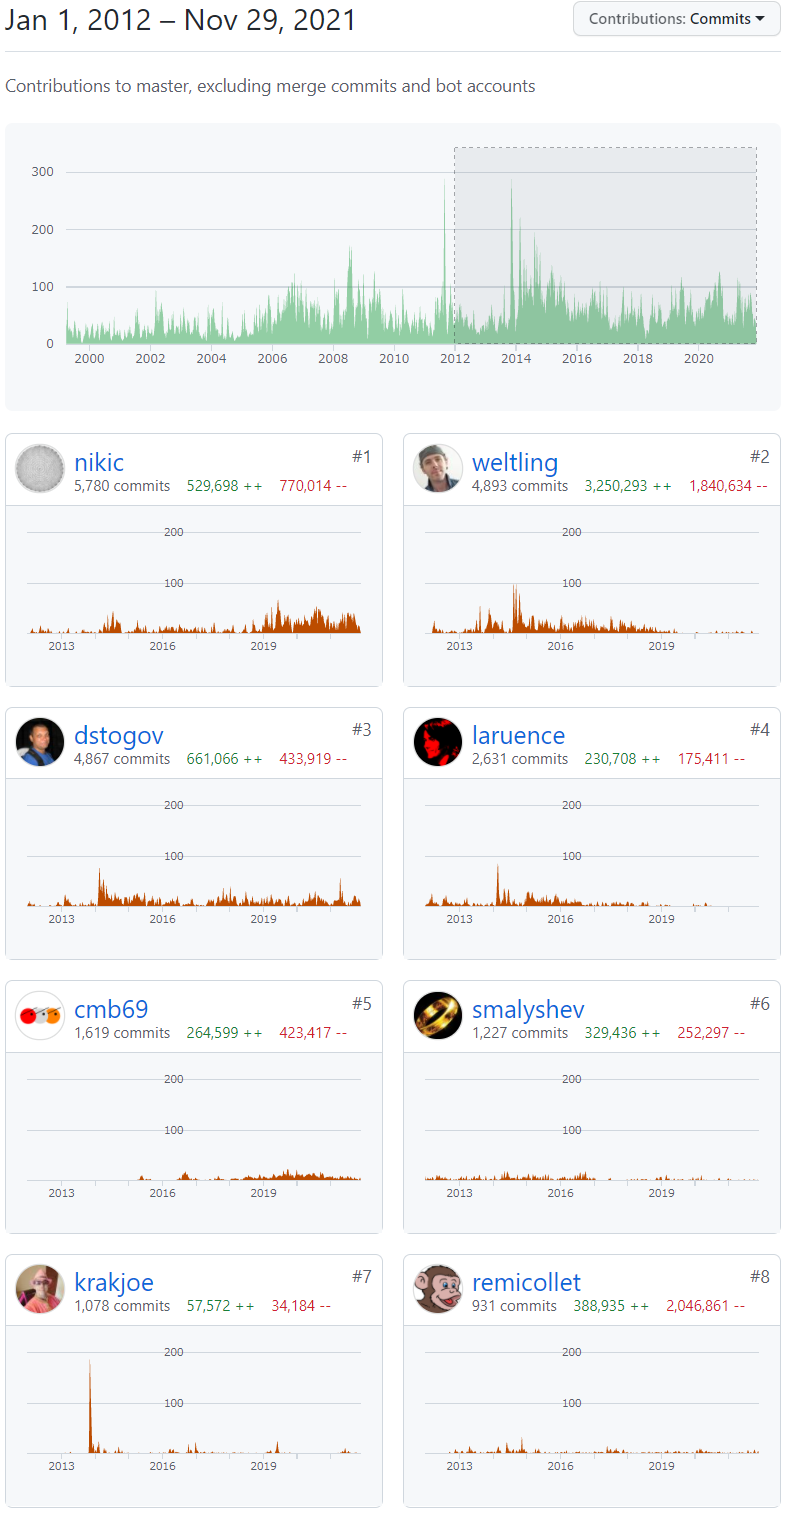
Task: Click cmb69's 264,599 ++ additions count
Action: [x=225, y=1033]
